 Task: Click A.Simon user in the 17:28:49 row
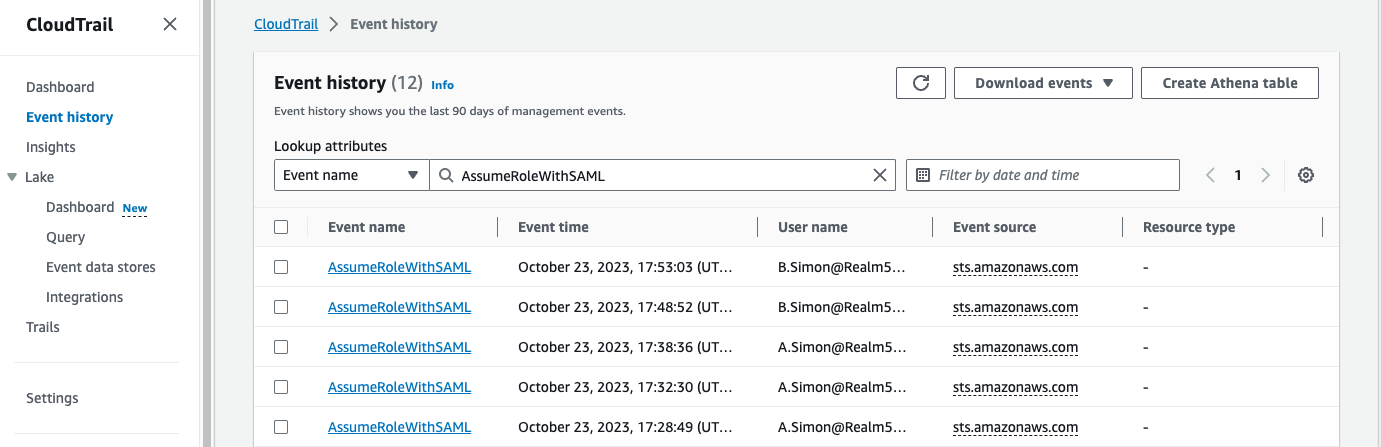coord(842,427)
